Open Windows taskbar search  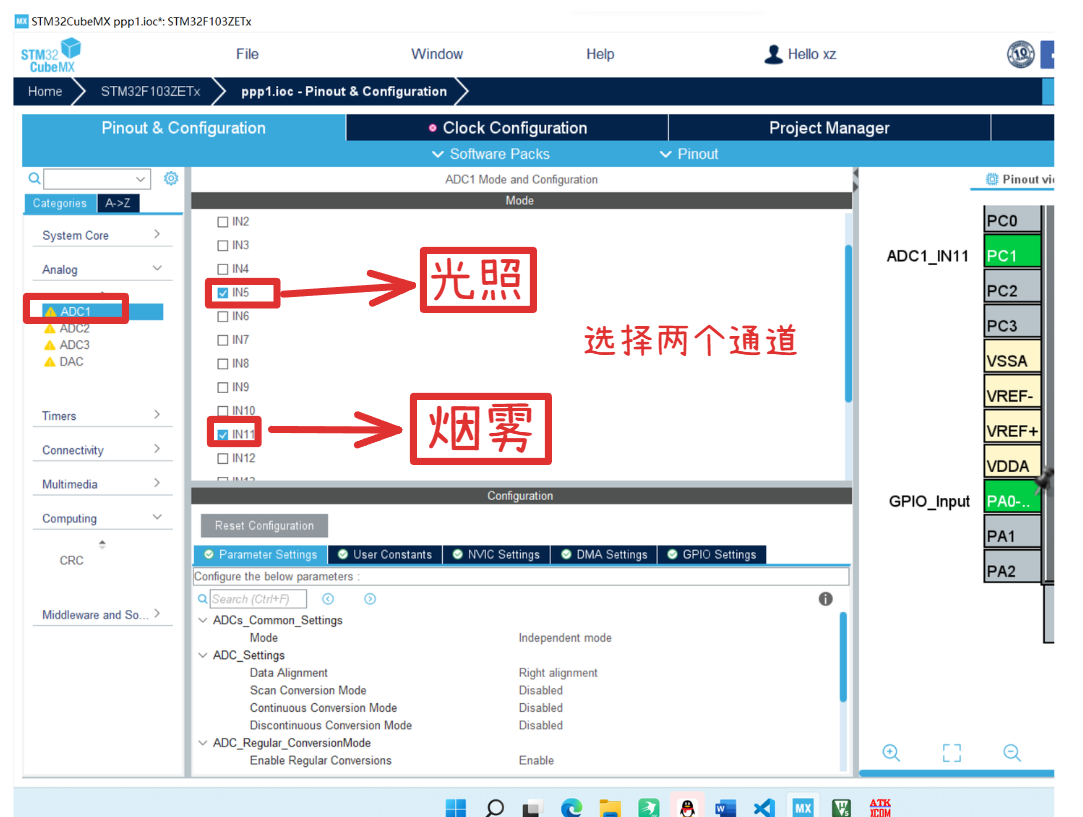tap(495, 807)
